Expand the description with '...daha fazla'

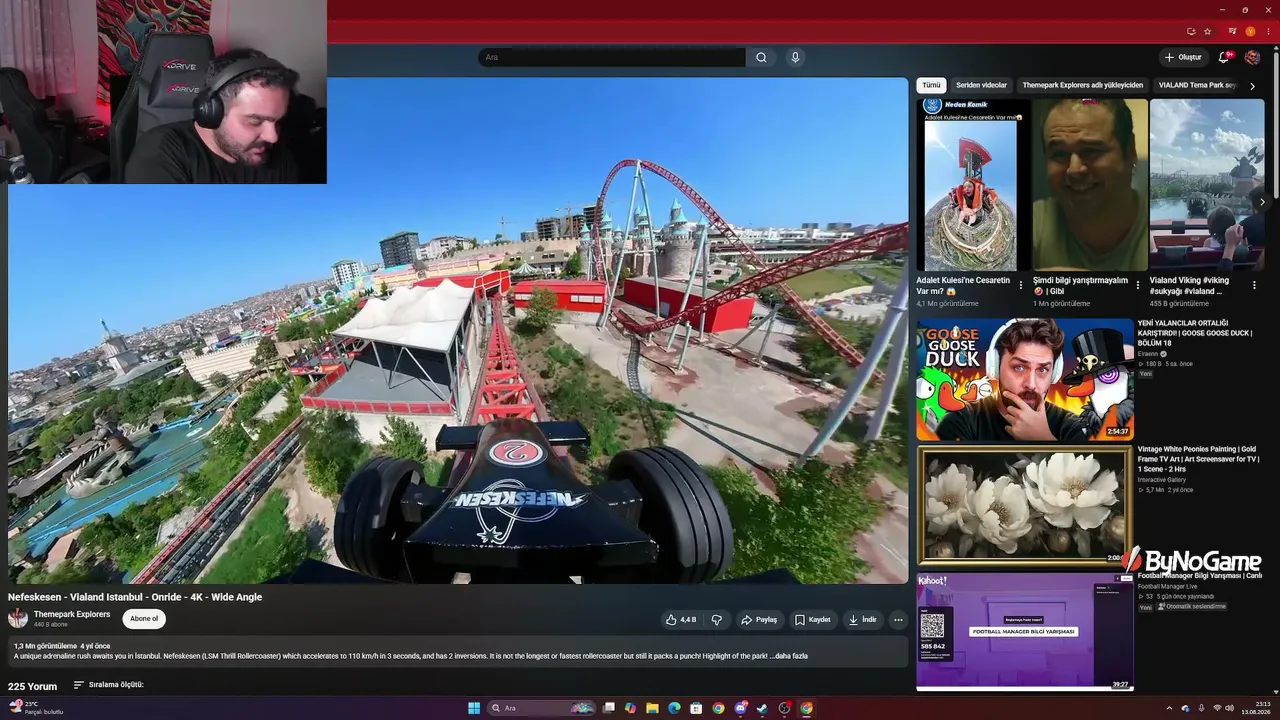(789, 656)
